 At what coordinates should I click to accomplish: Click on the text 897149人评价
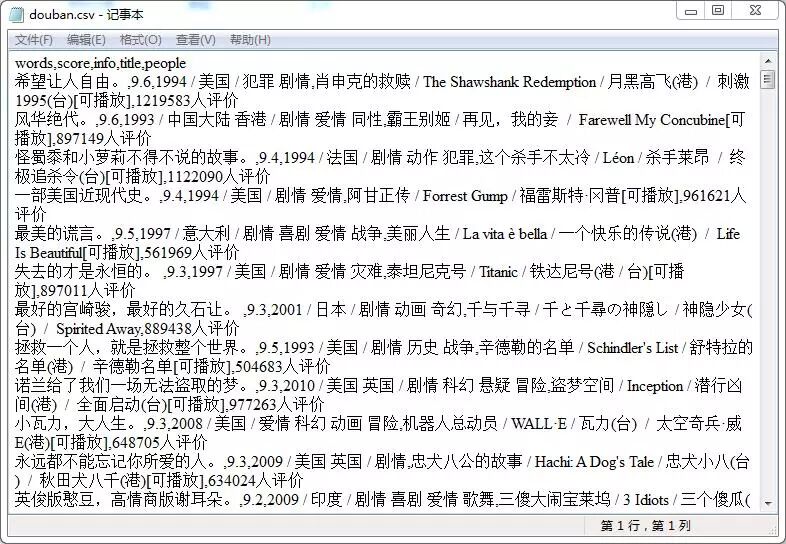click(x=104, y=138)
